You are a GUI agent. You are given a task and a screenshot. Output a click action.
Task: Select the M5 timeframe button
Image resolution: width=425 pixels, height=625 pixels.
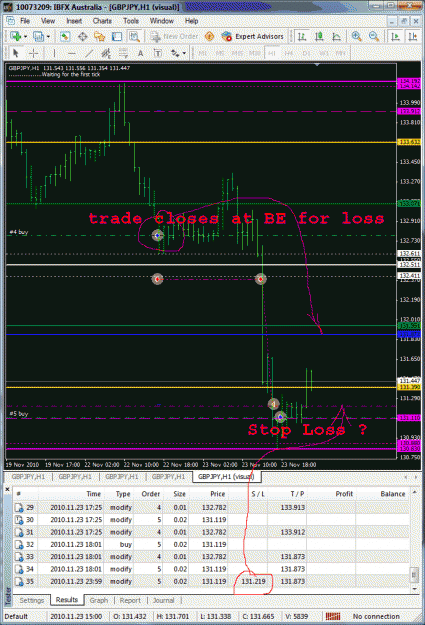click(x=220, y=53)
